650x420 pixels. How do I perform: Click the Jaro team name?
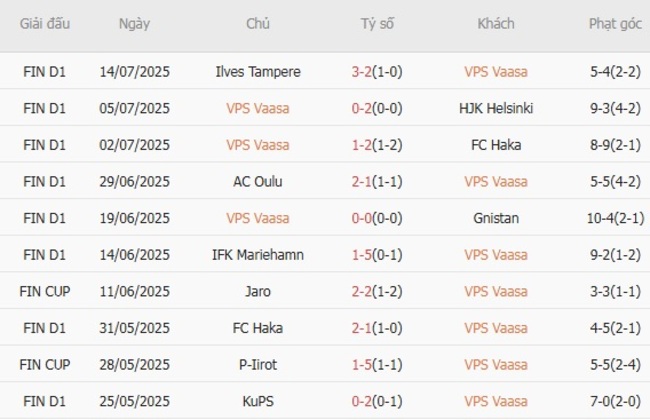pos(257,291)
